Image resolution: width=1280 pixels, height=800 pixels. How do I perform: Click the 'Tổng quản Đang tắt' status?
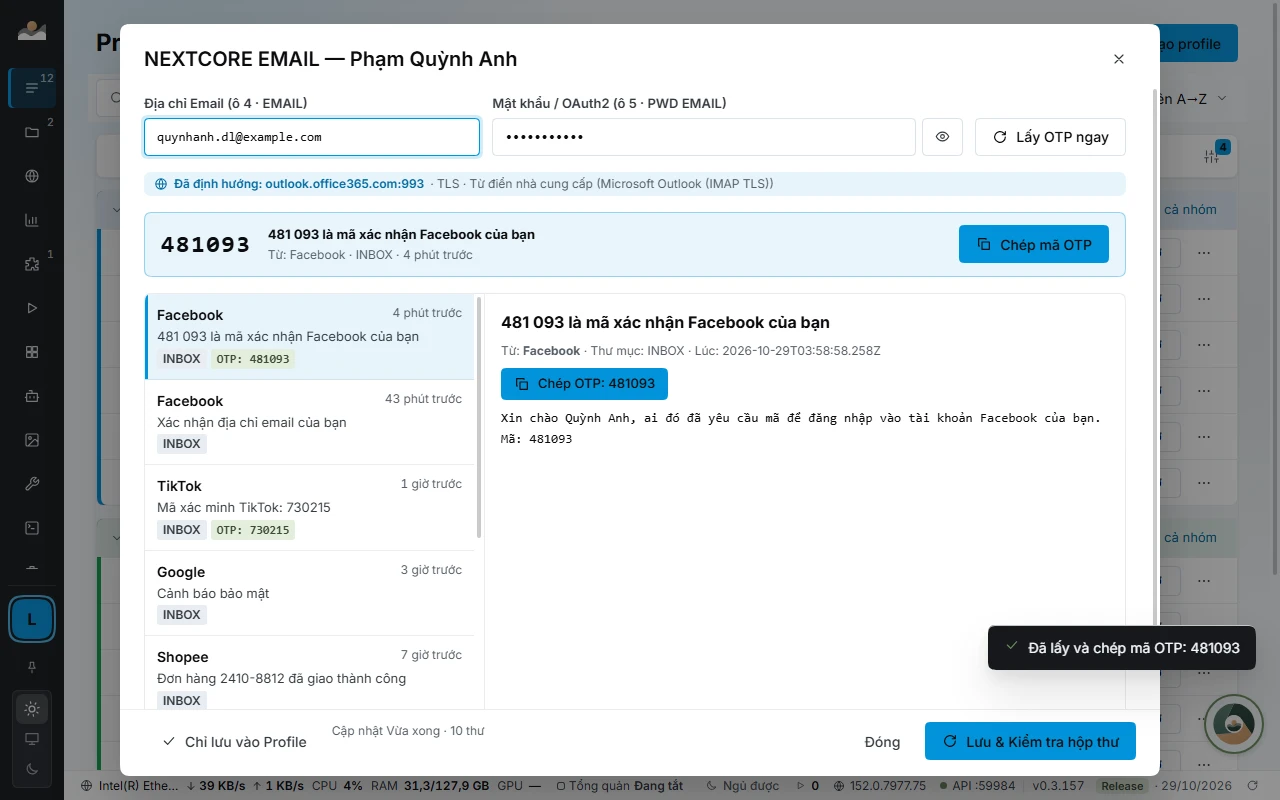point(620,786)
